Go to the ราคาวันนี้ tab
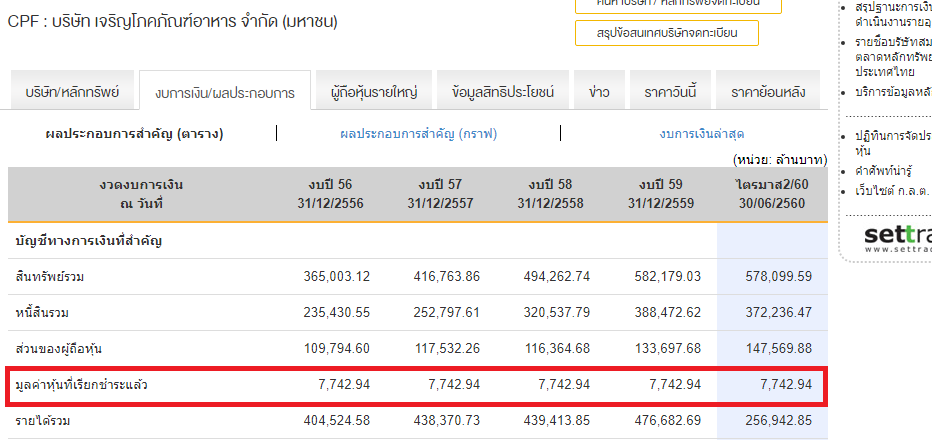Screen dimensions: 932x440 [670, 93]
